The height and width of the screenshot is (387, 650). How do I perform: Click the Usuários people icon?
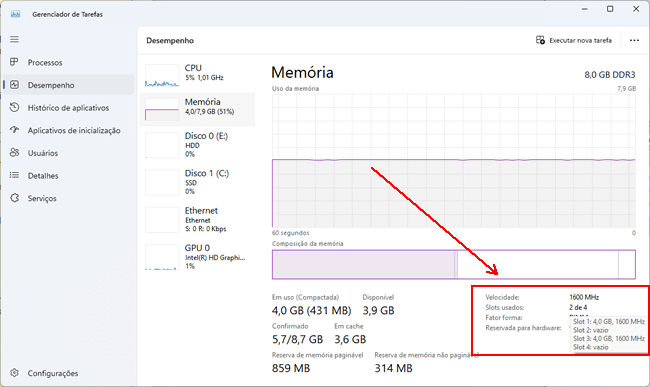[15, 152]
